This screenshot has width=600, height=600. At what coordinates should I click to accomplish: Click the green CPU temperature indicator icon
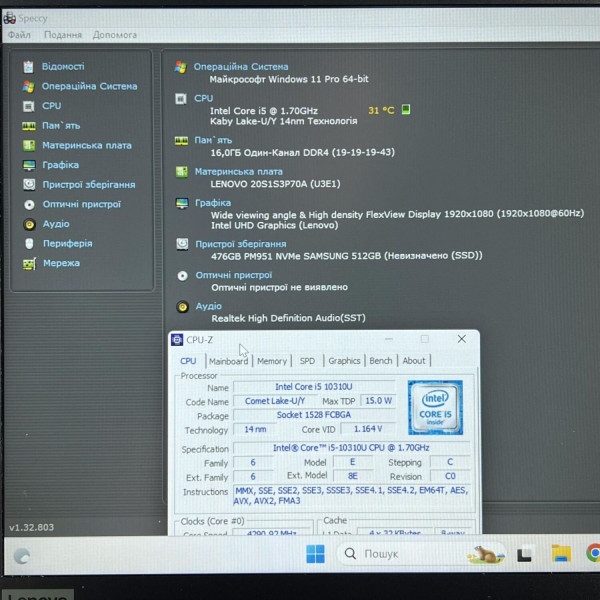(406, 110)
